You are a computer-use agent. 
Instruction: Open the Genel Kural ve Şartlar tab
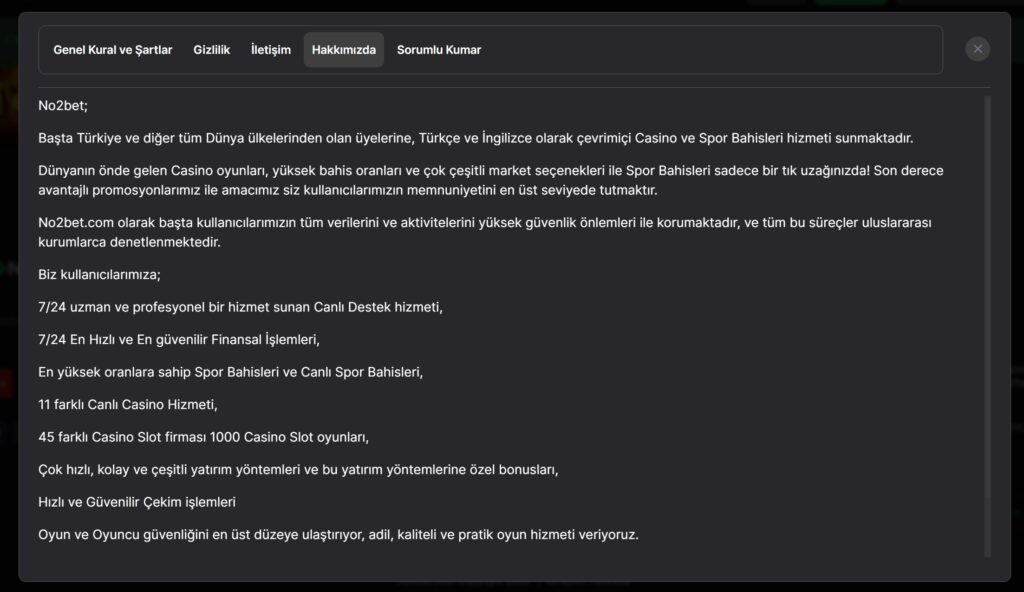click(x=112, y=50)
